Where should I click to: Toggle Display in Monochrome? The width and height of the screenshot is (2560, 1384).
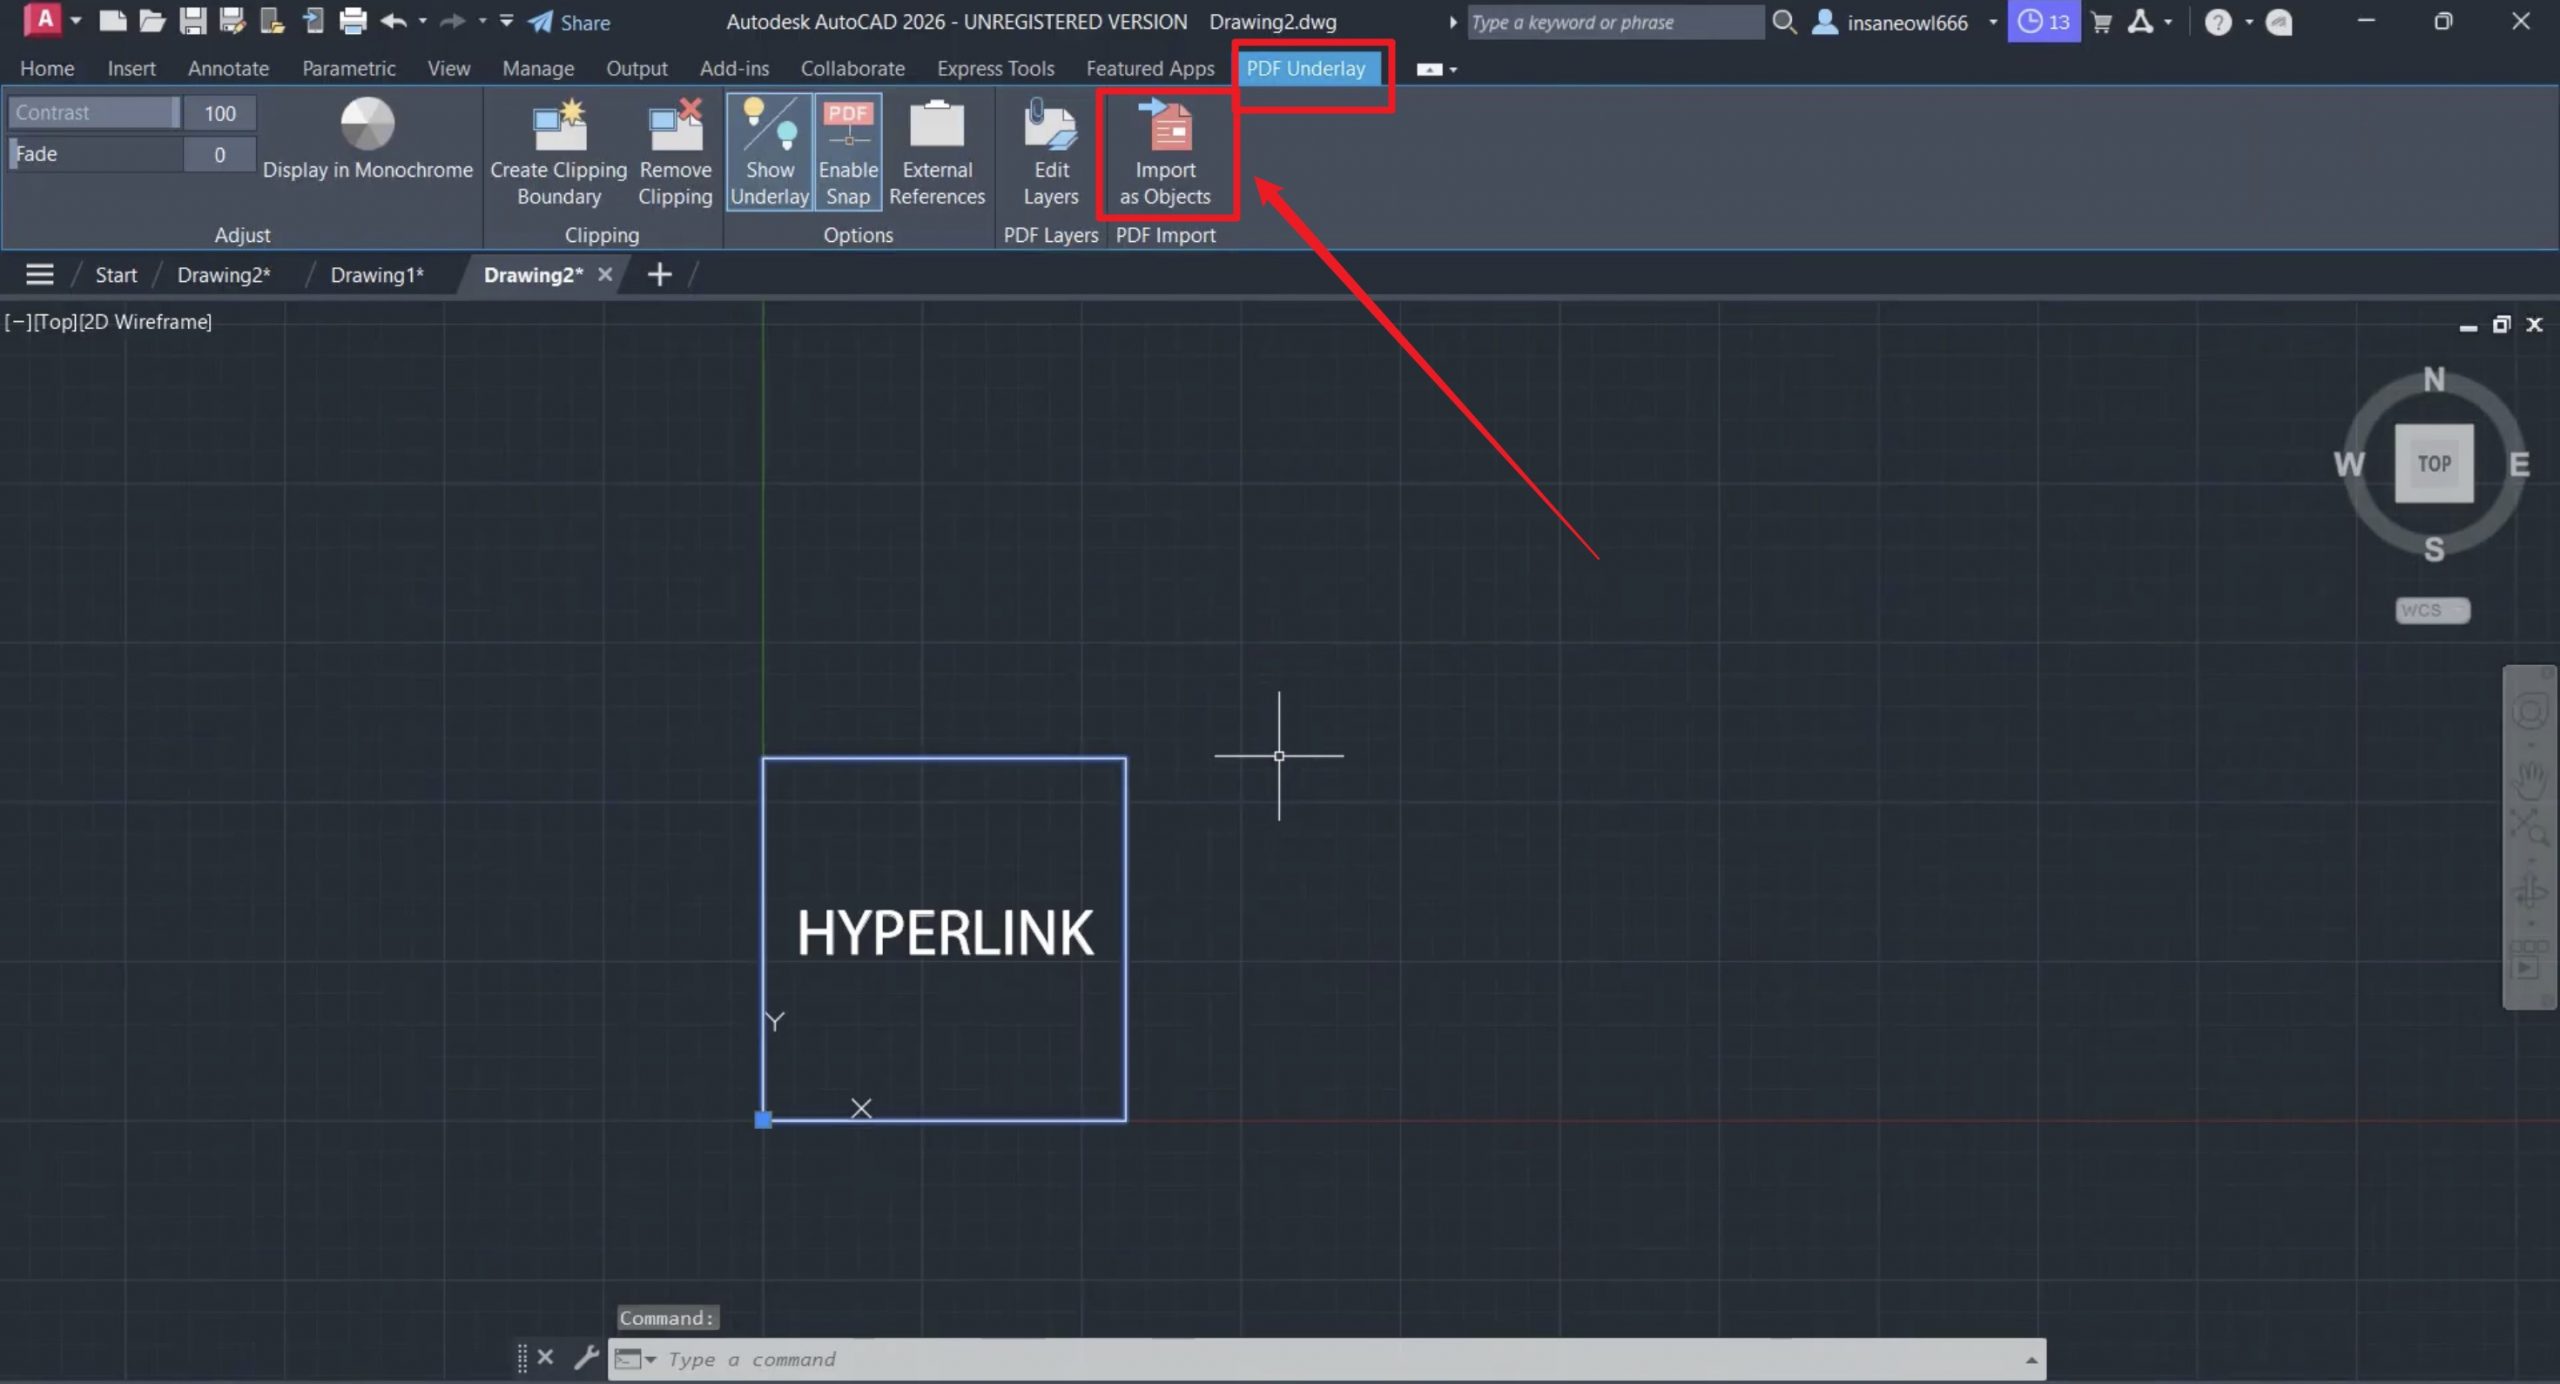click(367, 140)
